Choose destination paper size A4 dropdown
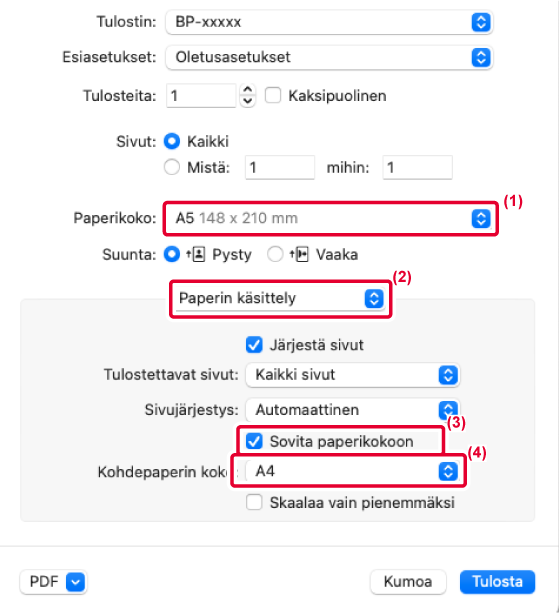The width and height of the screenshot is (559, 613). coord(352,471)
